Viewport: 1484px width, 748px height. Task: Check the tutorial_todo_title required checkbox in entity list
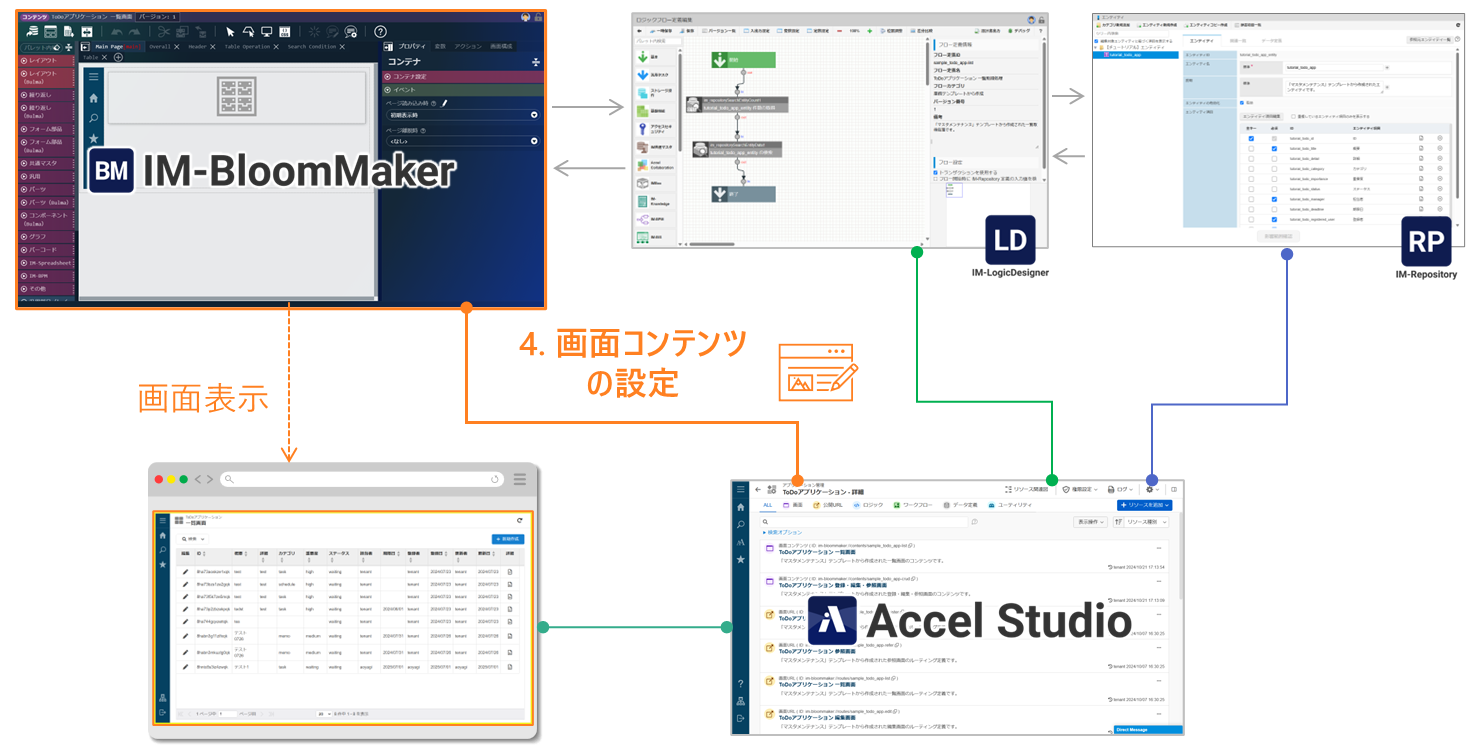pos(1276,149)
